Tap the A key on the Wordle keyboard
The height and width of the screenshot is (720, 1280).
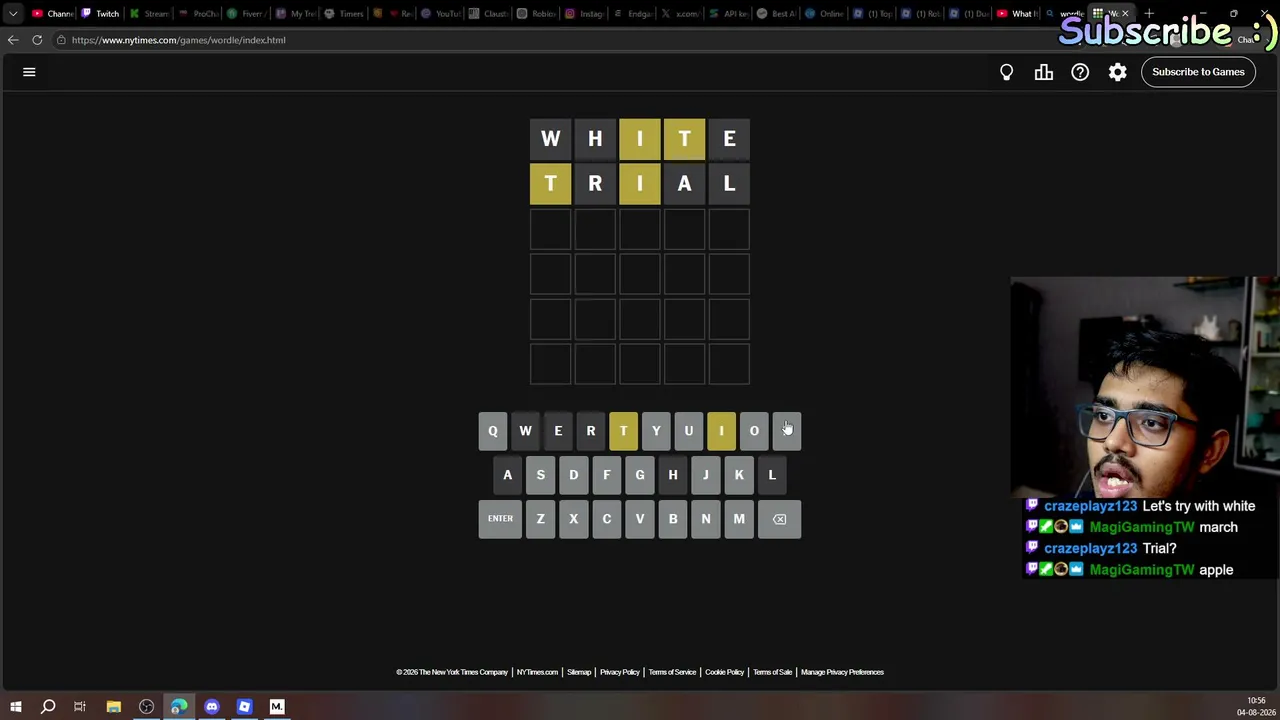pyautogui.click(x=508, y=475)
